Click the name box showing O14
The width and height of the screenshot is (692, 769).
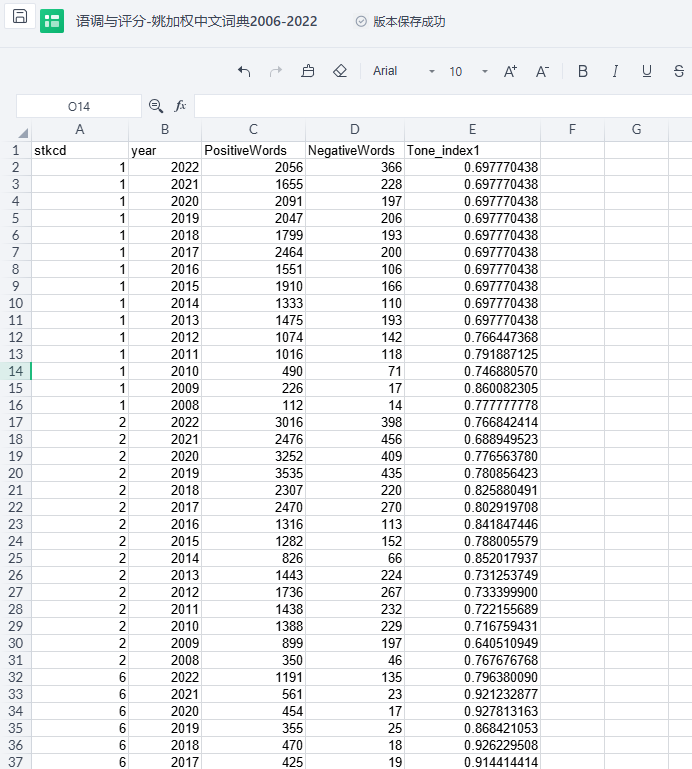click(x=79, y=106)
